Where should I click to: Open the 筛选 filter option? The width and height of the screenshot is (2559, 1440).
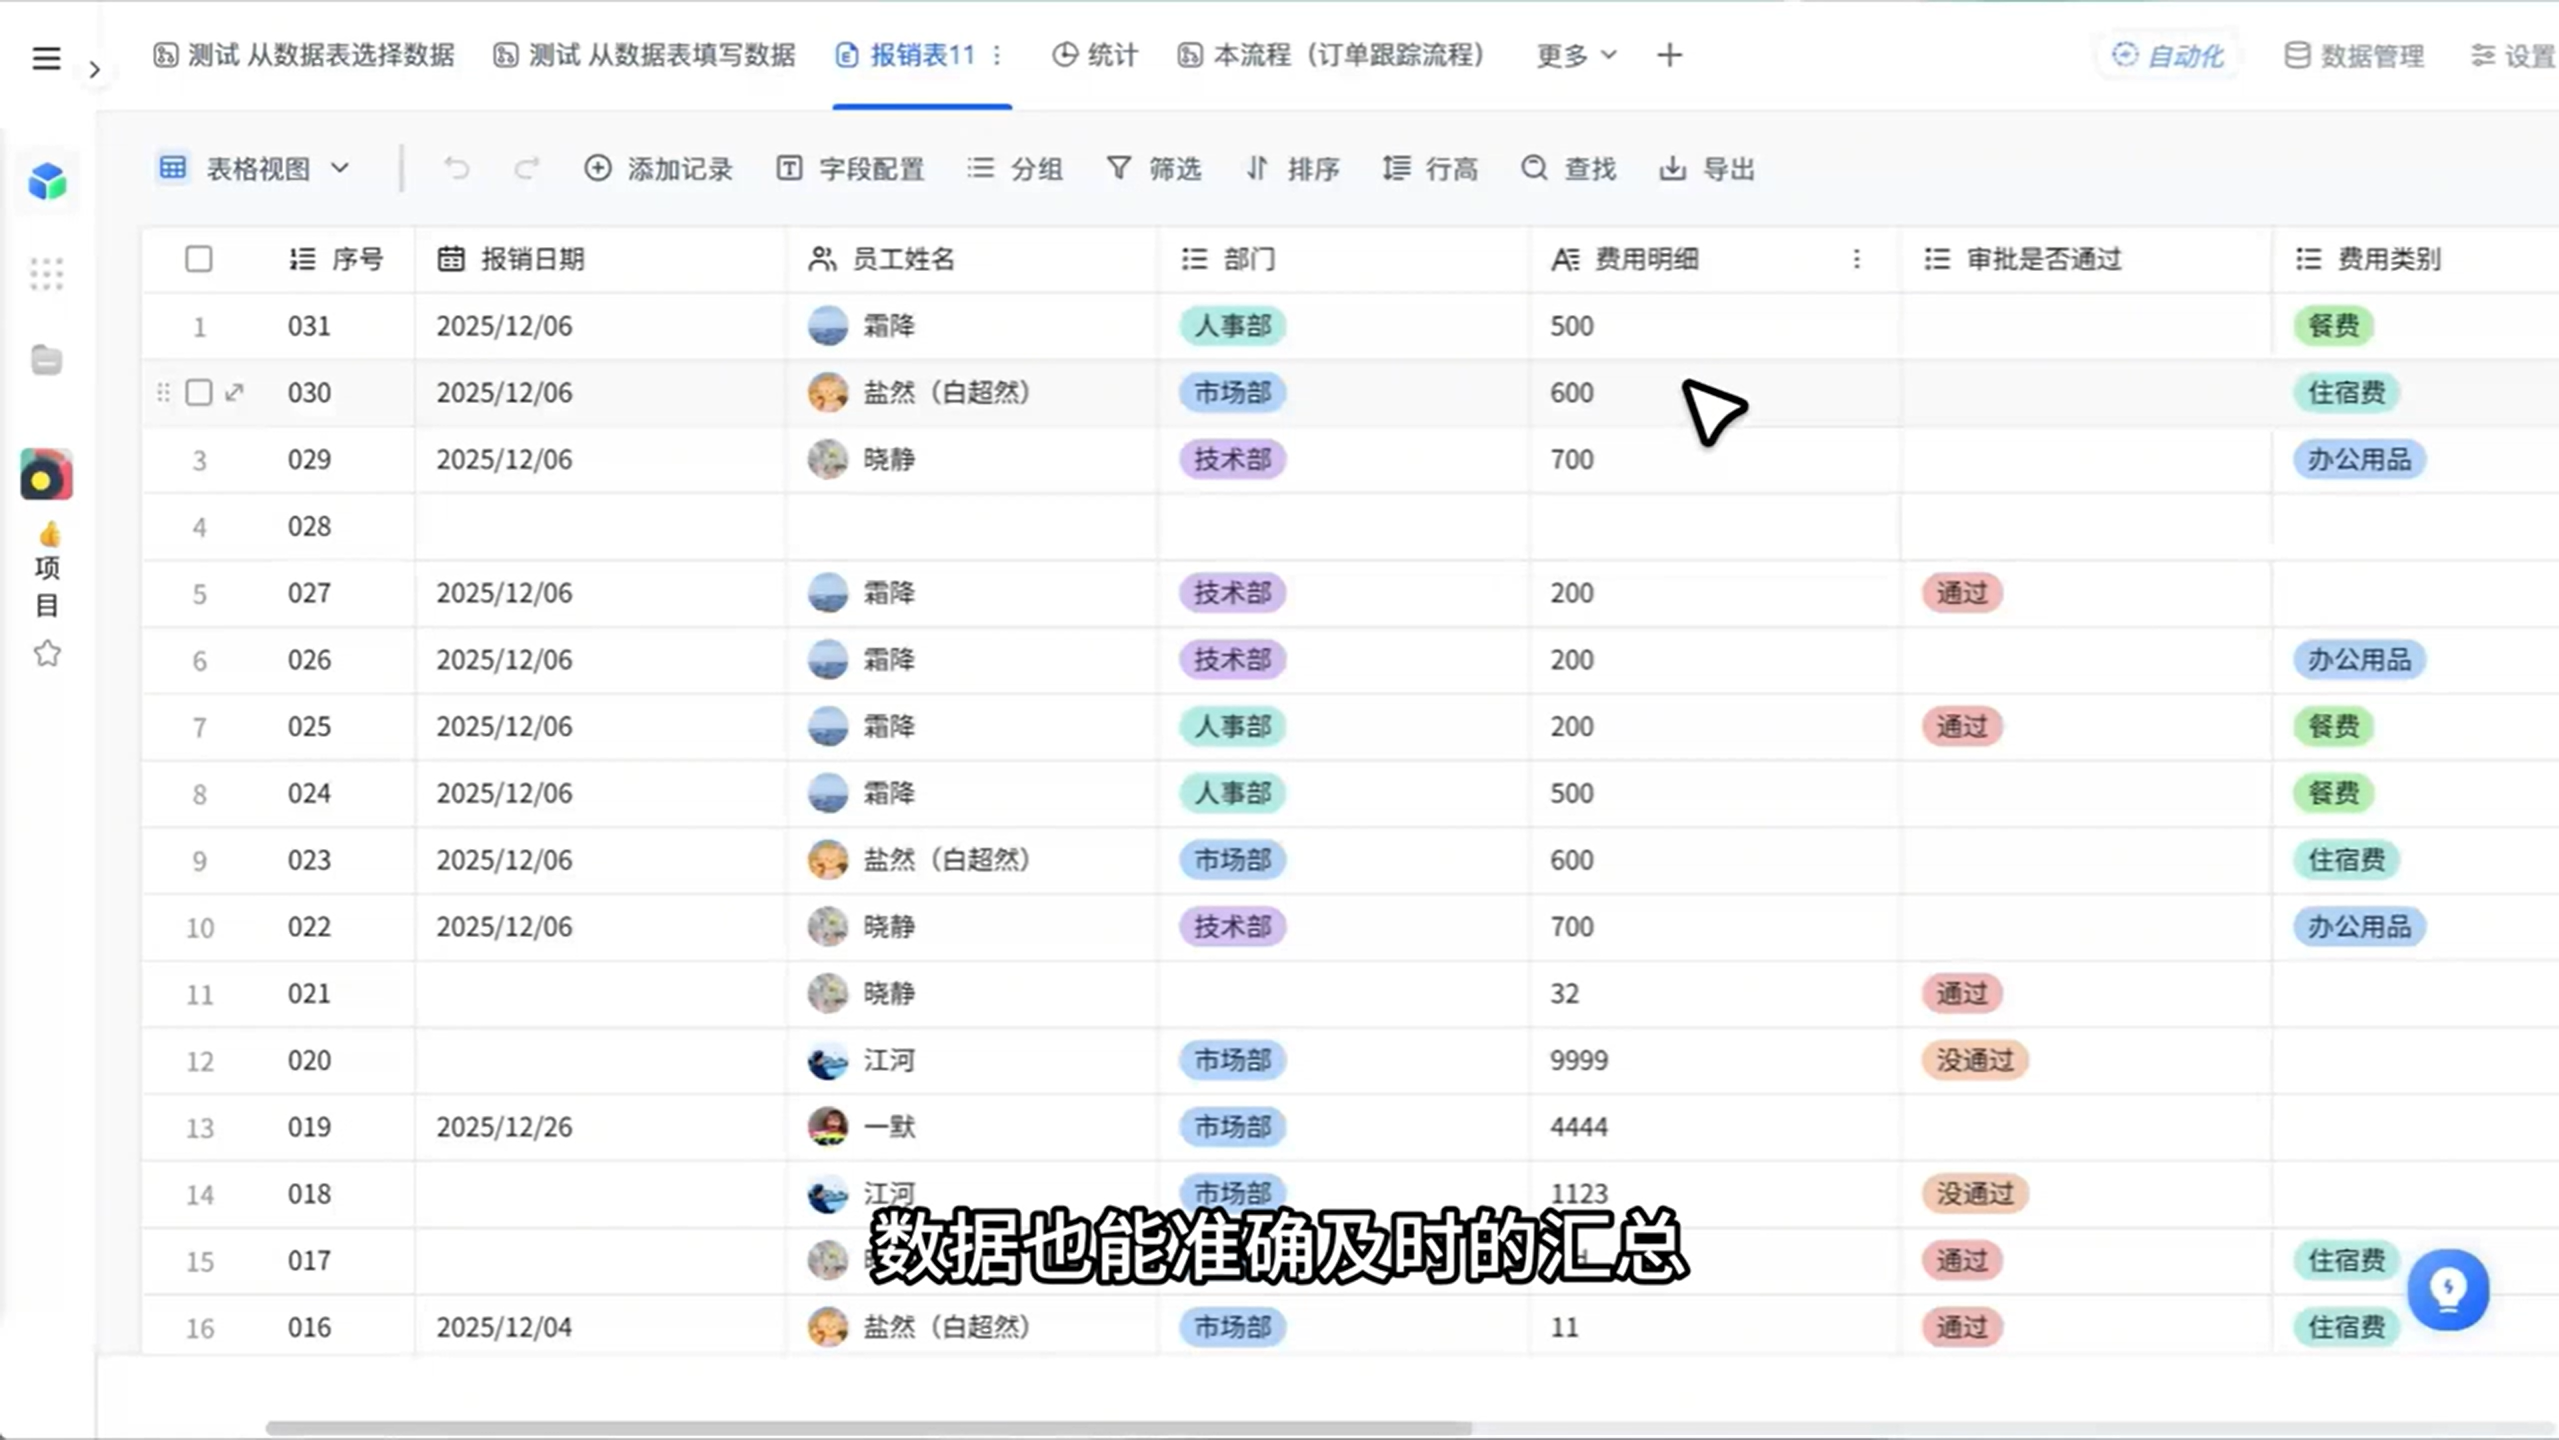(1153, 168)
